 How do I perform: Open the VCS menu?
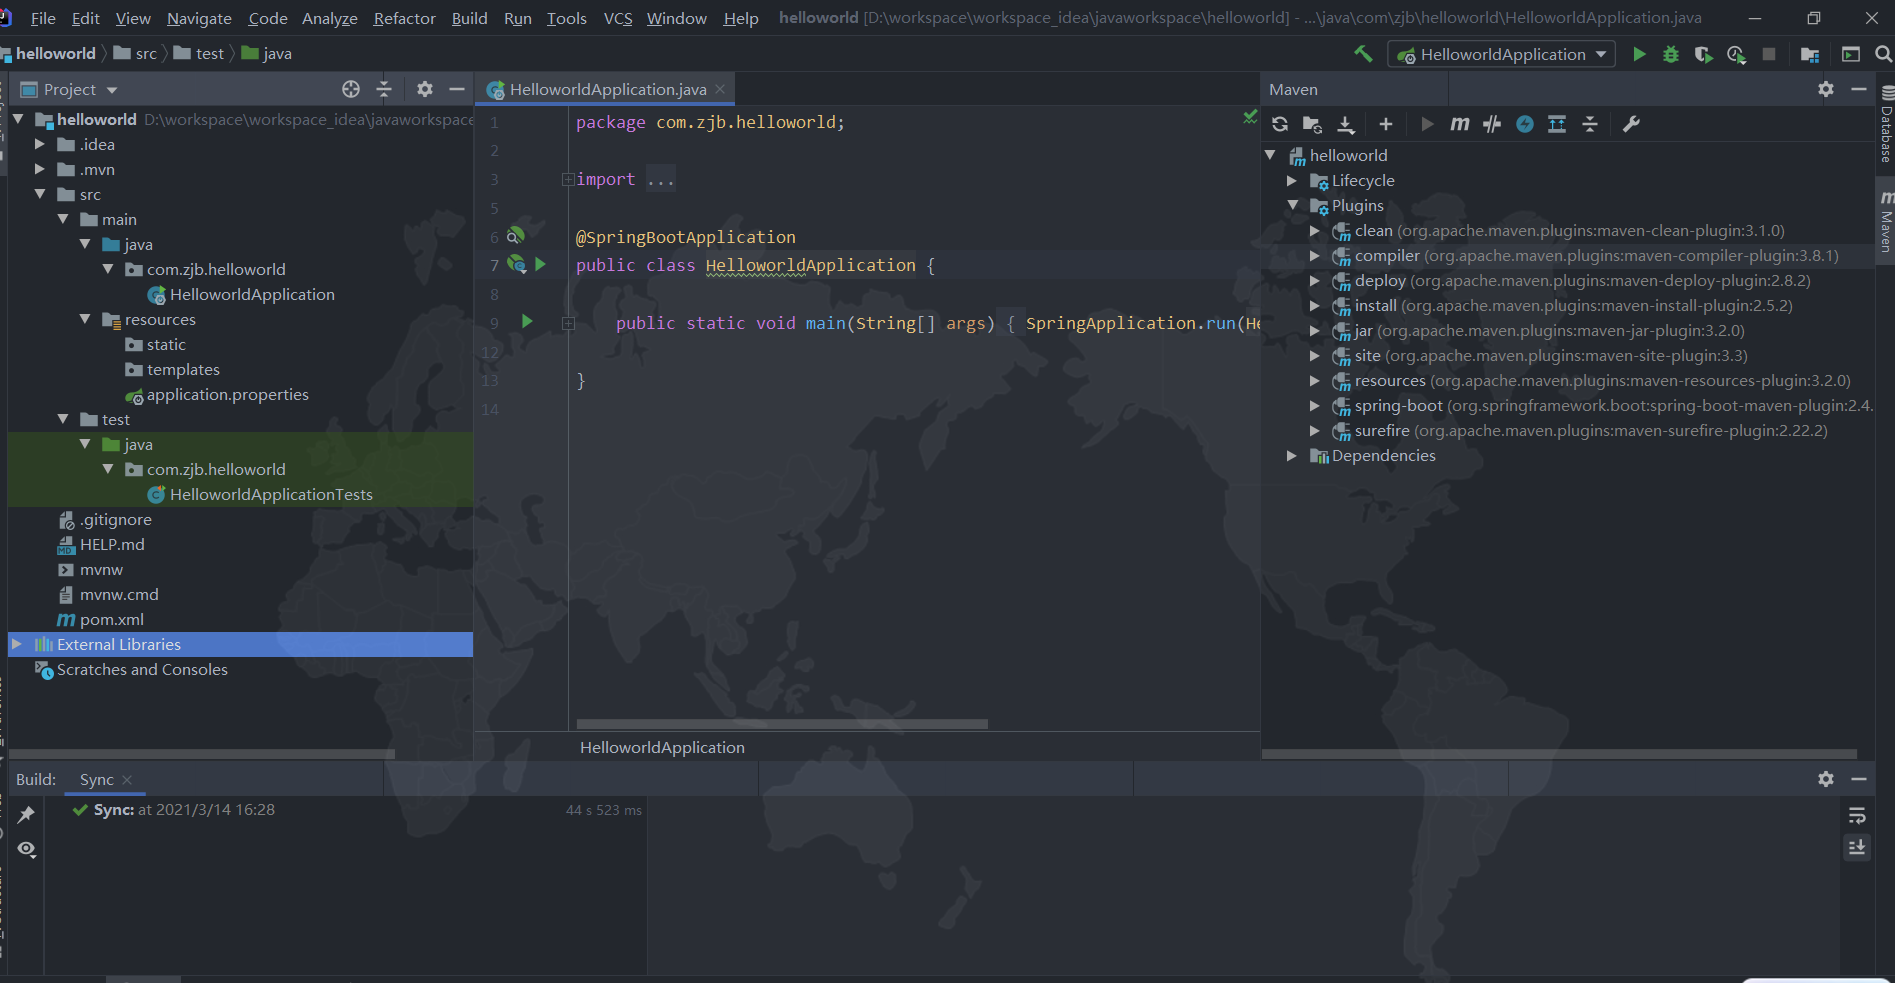pyautogui.click(x=618, y=18)
